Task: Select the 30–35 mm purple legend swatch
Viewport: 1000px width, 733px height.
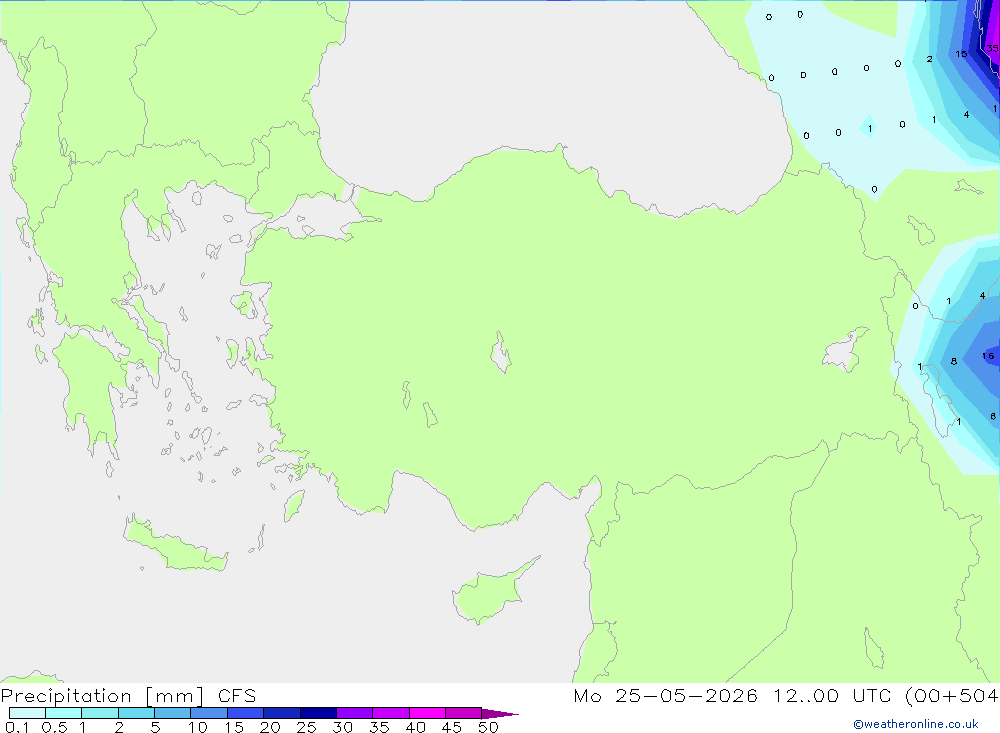Action: [x=355, y=713]
